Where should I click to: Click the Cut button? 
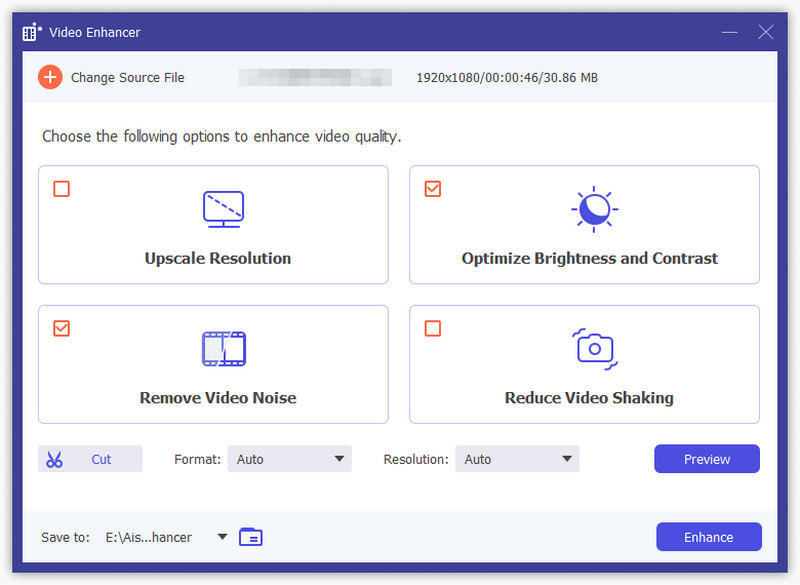pos(90,459)
